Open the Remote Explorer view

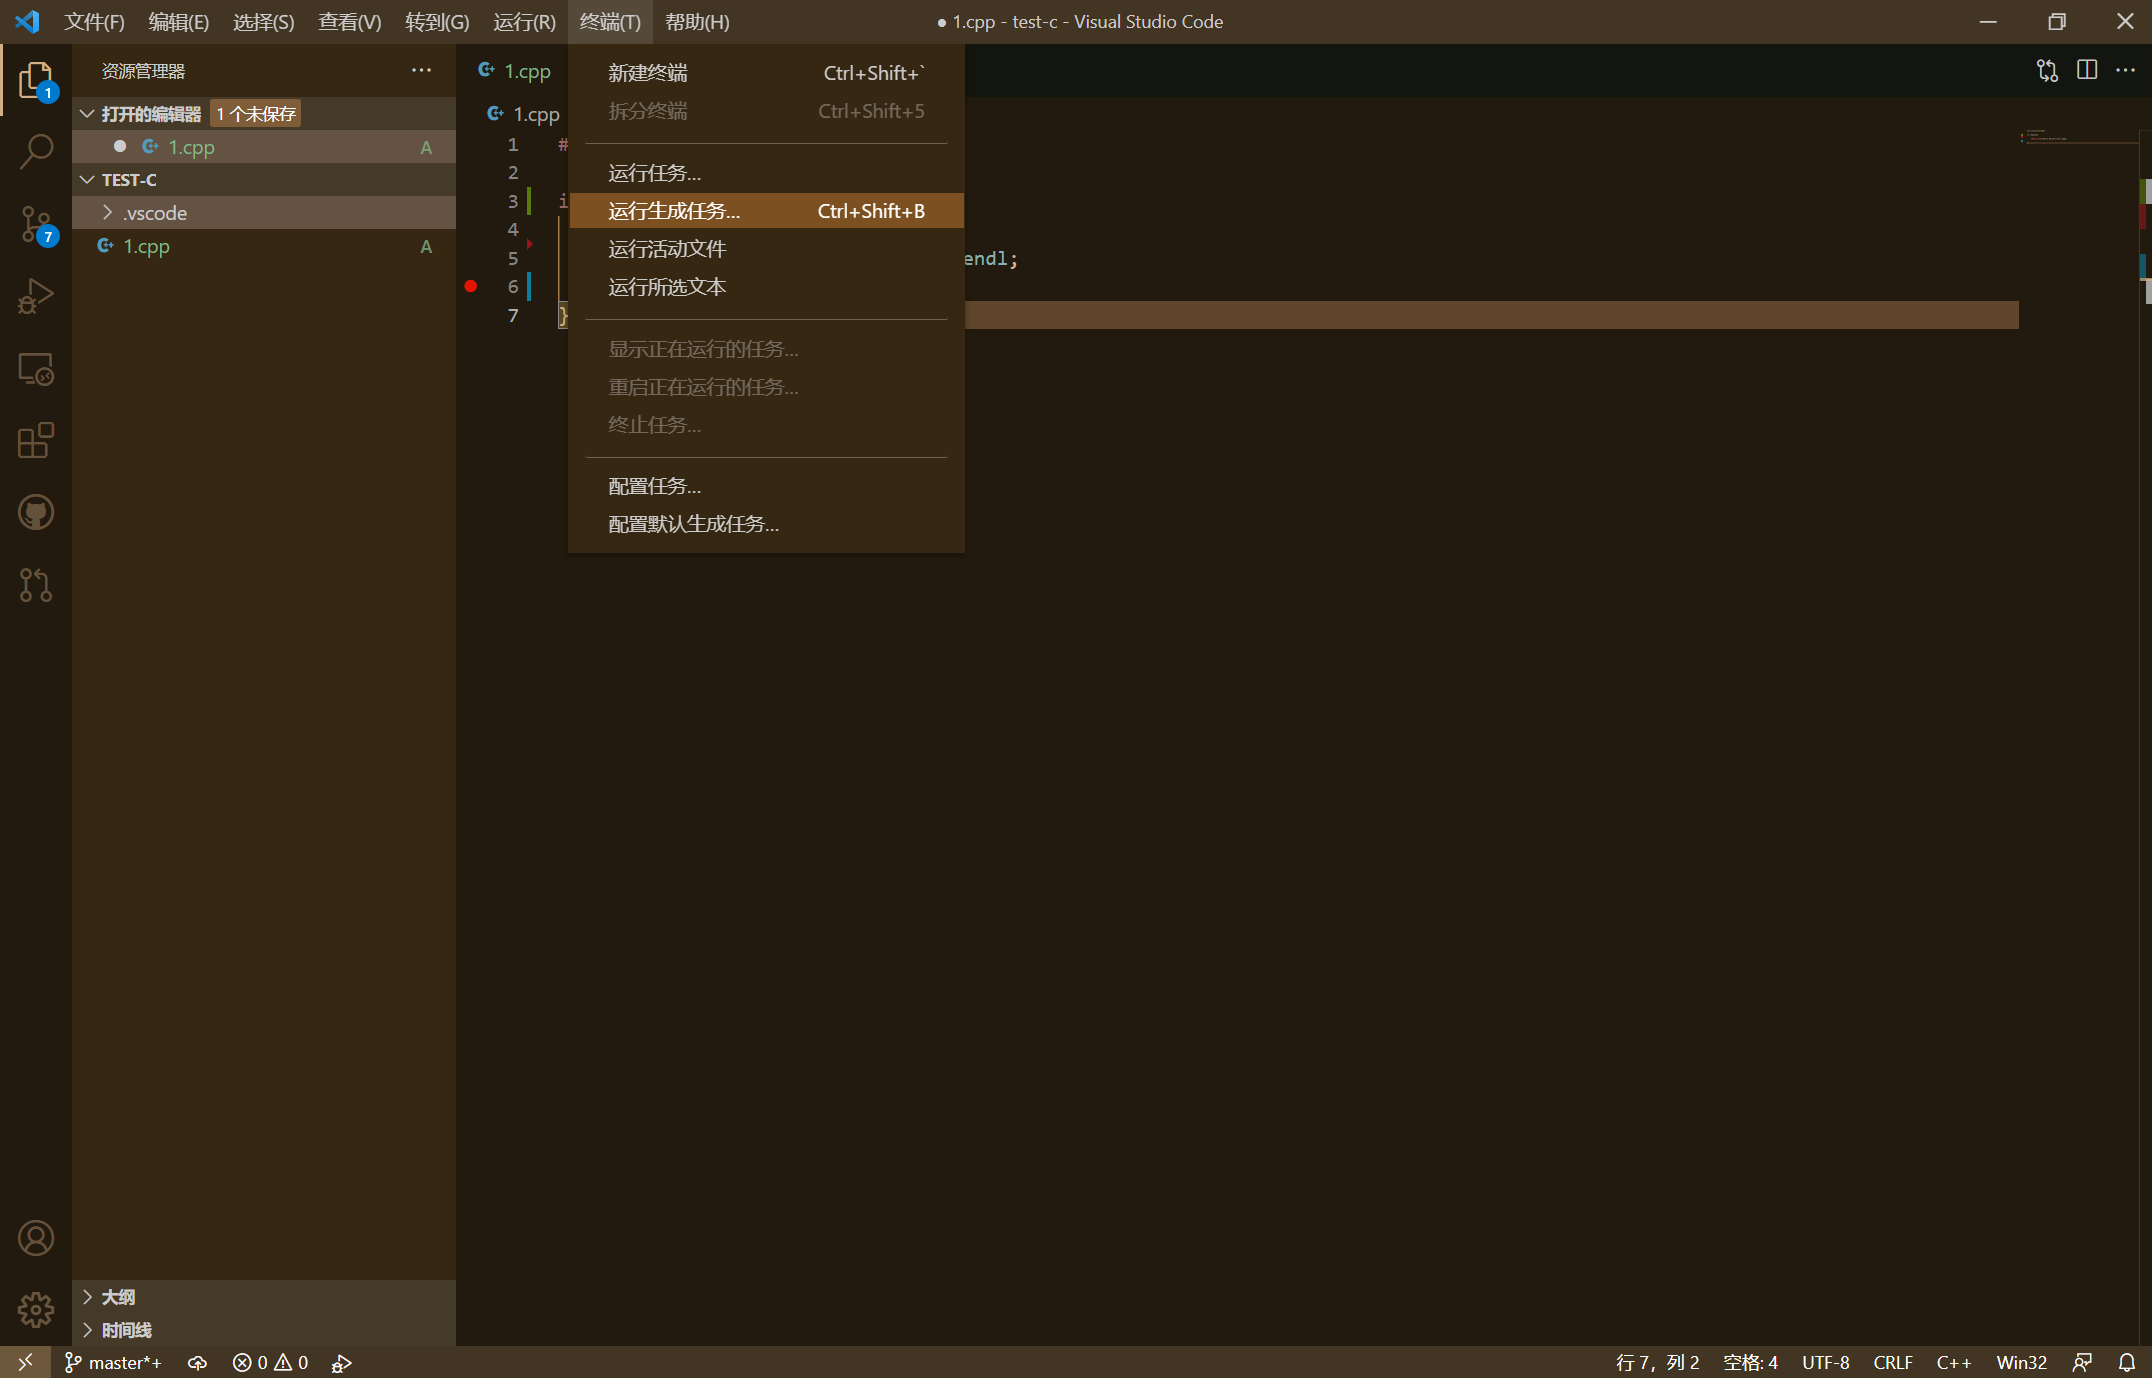click(36, 369)
